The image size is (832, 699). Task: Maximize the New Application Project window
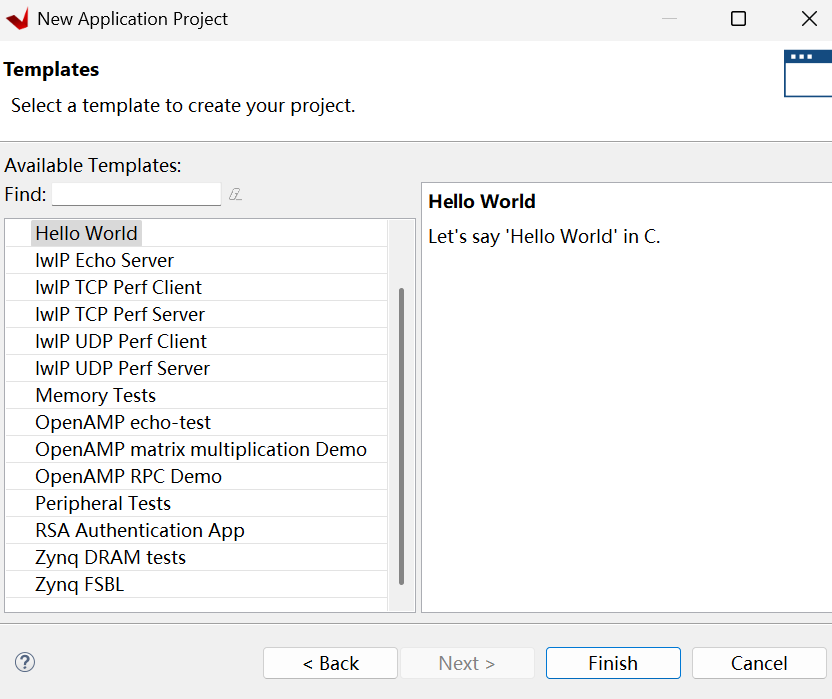(x=738, y=19)
